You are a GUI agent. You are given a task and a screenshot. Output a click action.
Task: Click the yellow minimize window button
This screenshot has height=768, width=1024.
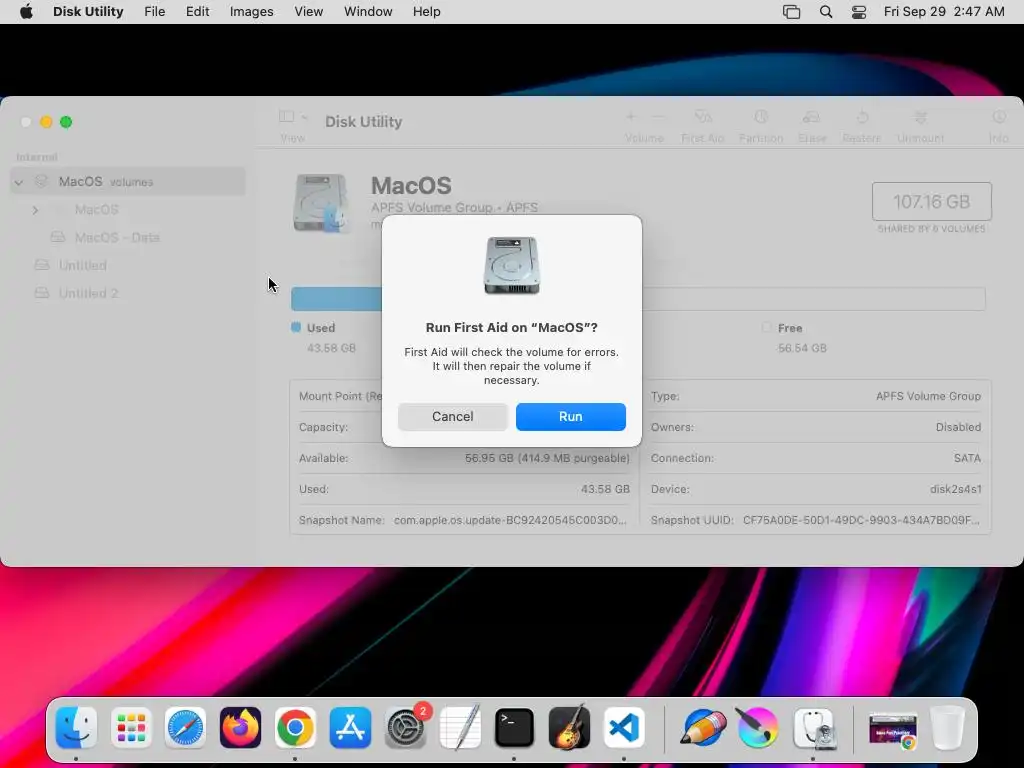(46, 122)
